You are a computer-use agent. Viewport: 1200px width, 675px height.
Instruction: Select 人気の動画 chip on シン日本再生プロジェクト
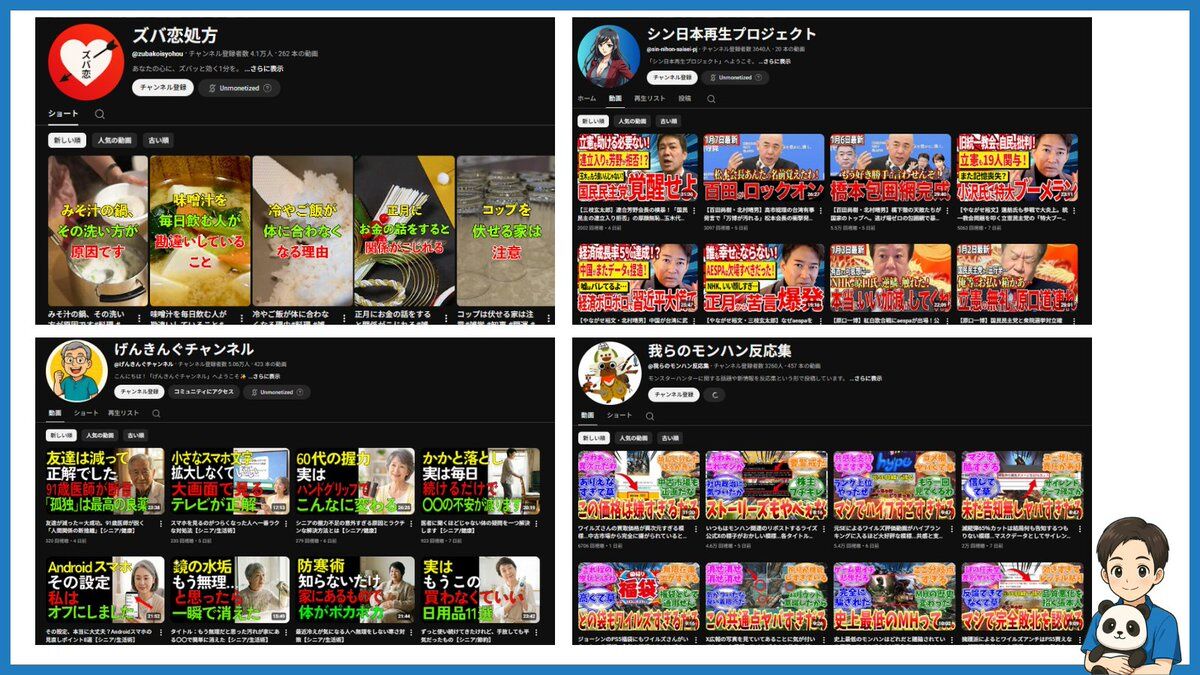click(x=632, y=121)
